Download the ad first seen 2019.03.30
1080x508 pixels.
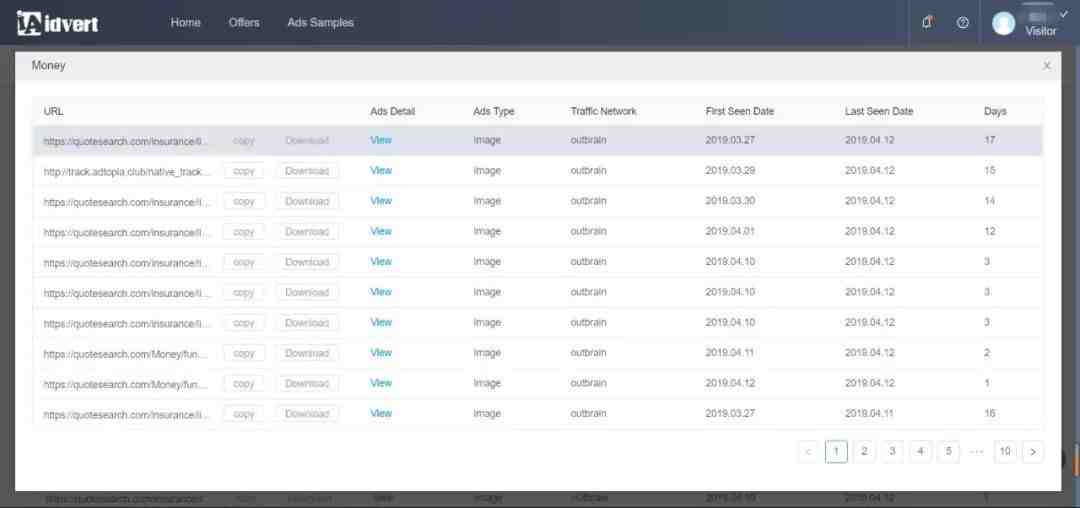307,201
